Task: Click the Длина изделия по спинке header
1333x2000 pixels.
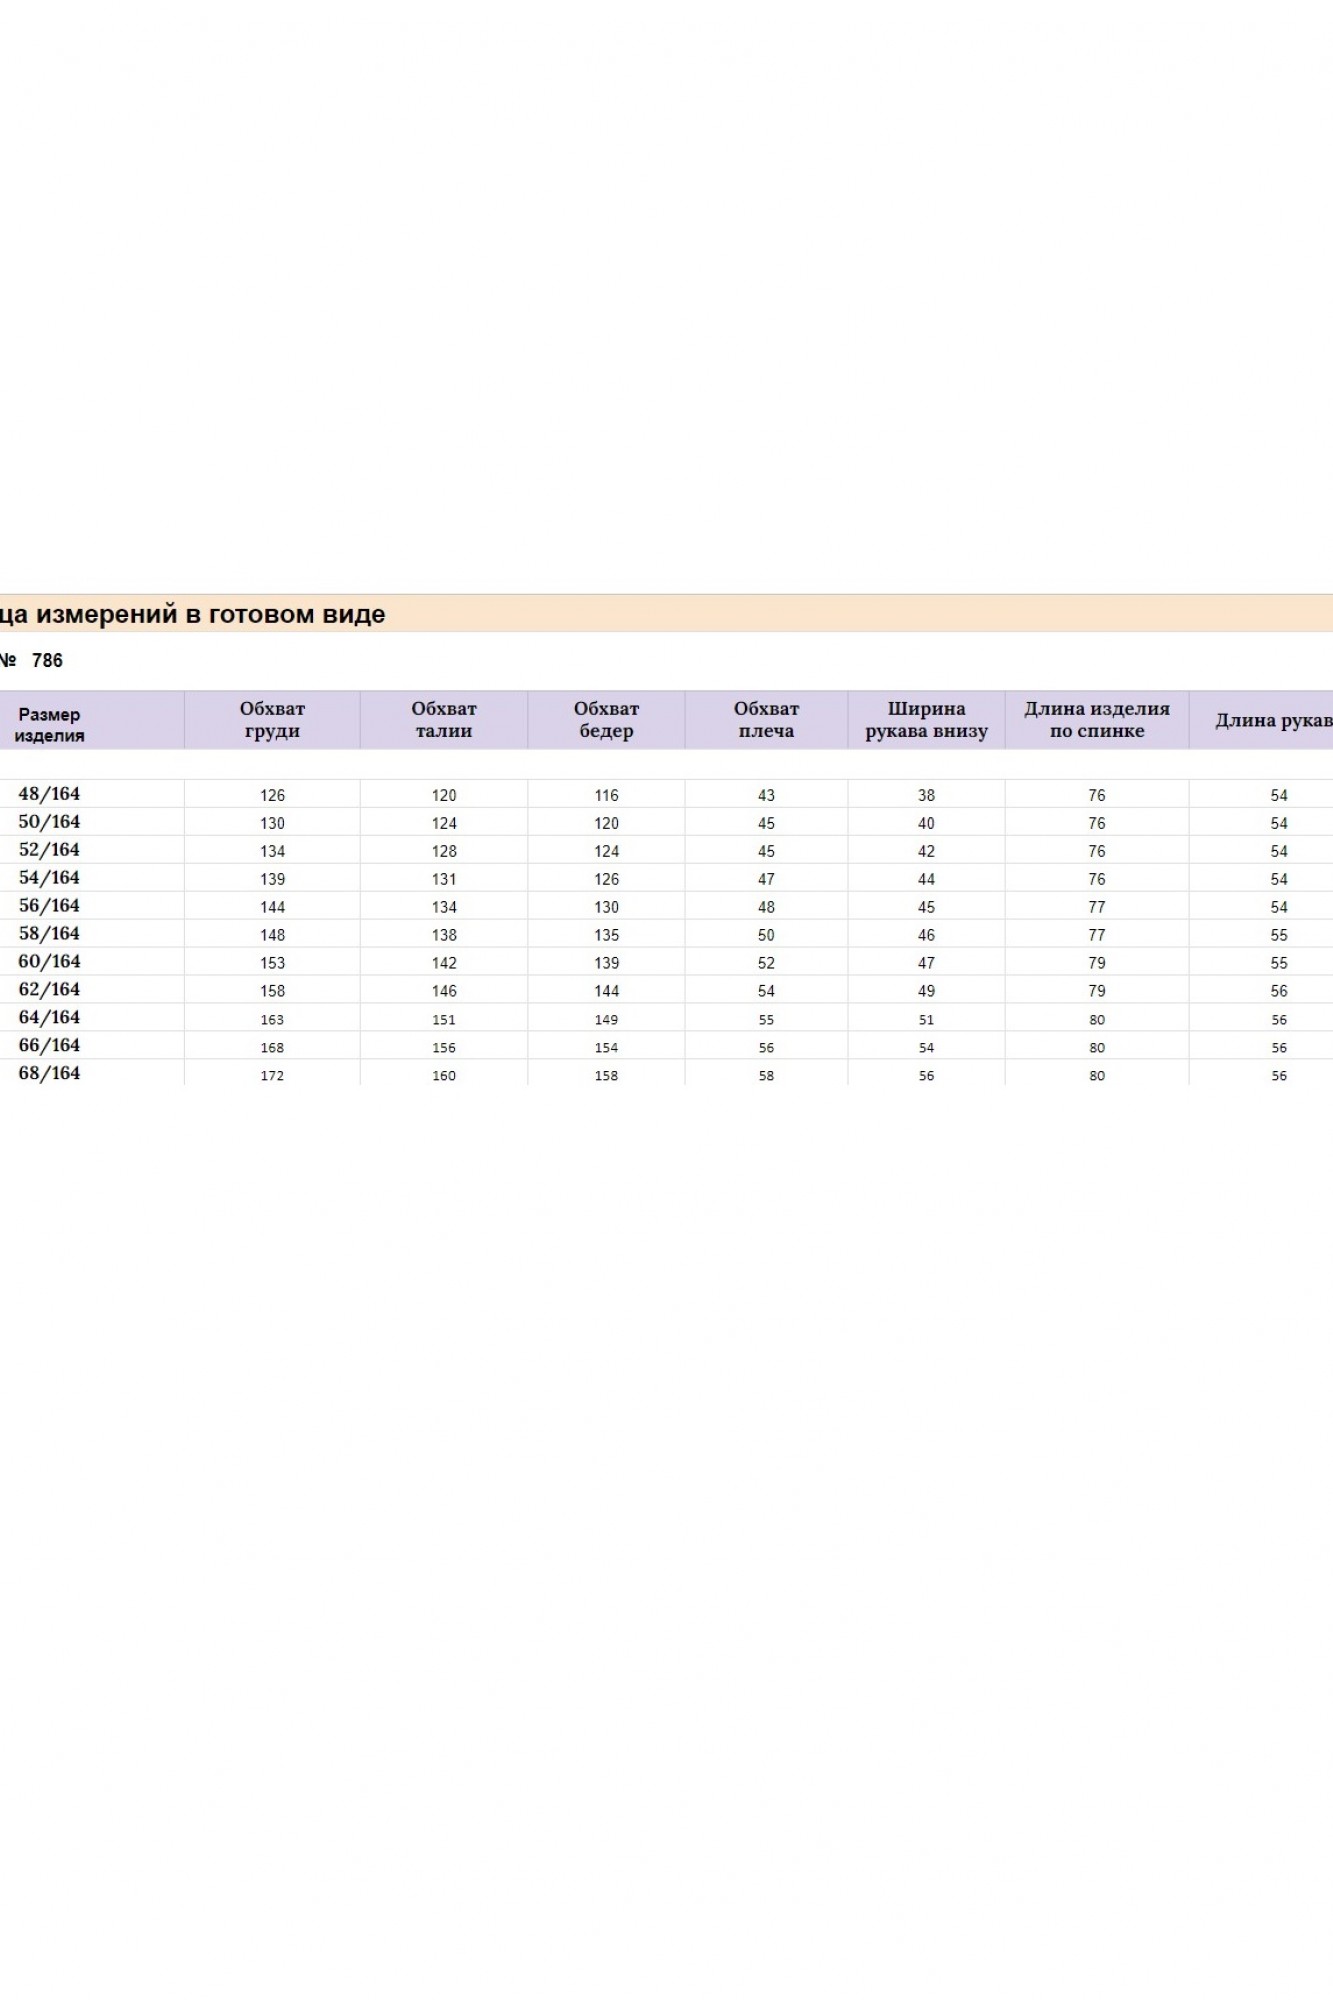Action: [1096, 719]
